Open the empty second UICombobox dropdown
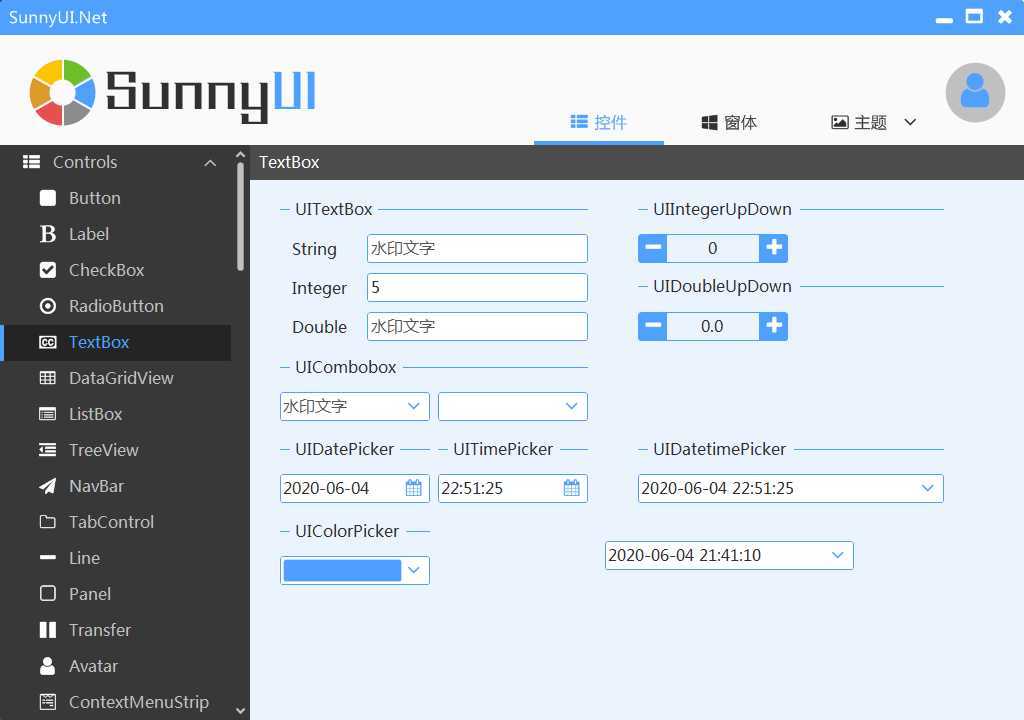 (x=571, y=406)
